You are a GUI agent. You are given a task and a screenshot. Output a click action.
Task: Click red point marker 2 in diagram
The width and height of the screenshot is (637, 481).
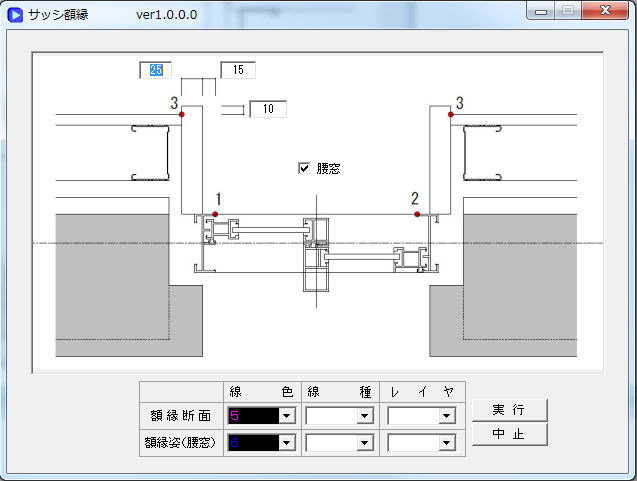click(417, 214)
